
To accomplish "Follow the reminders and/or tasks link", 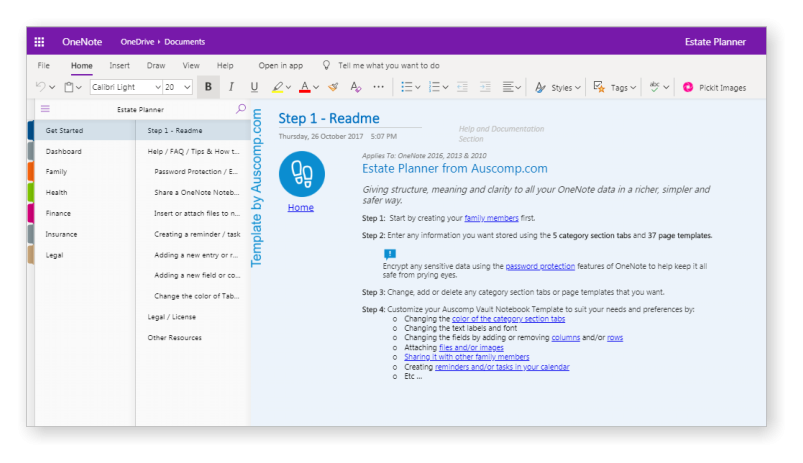I will point(502,367).
